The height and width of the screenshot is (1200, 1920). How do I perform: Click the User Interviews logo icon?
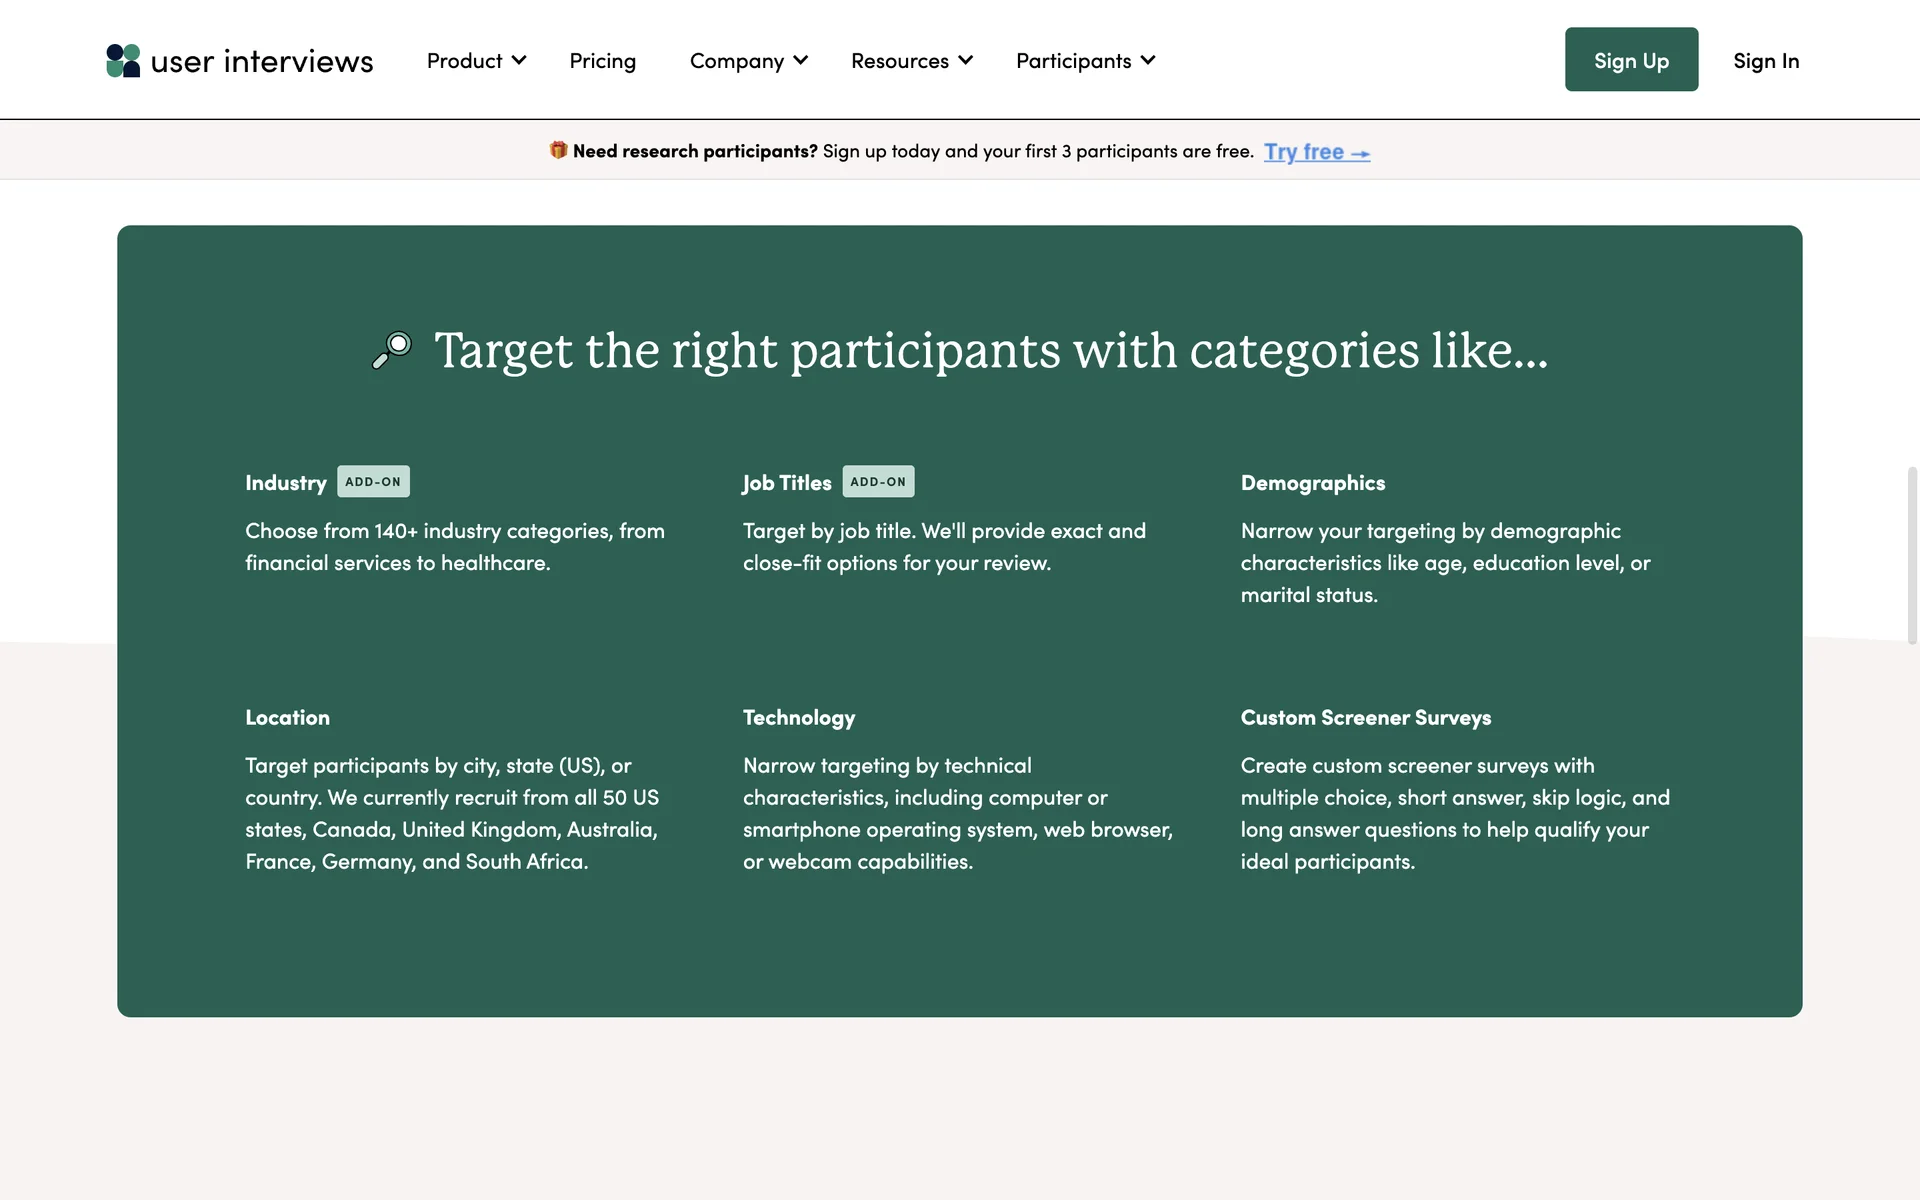pyautogui.click(x=123, y=60)
